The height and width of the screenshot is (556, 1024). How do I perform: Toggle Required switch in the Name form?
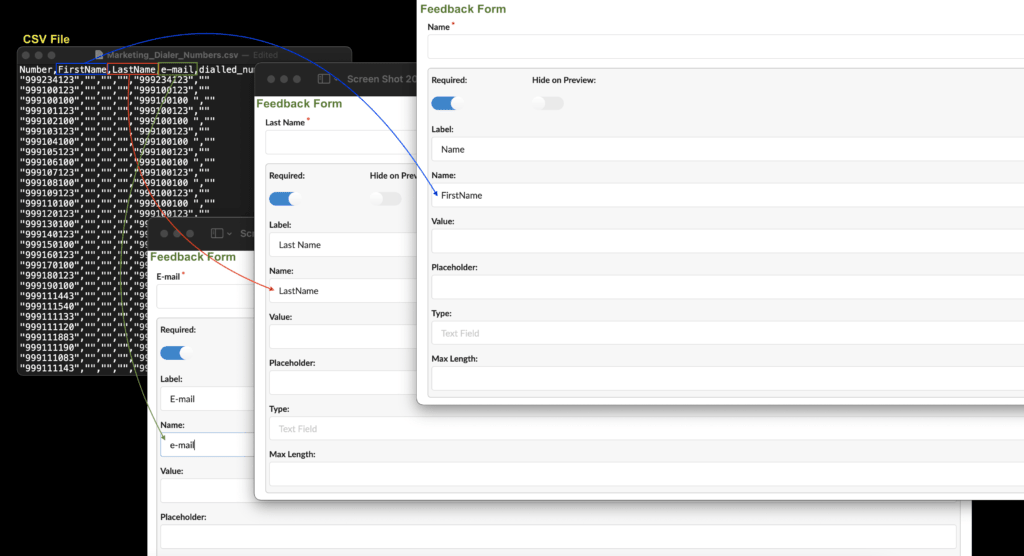[448, 103]
